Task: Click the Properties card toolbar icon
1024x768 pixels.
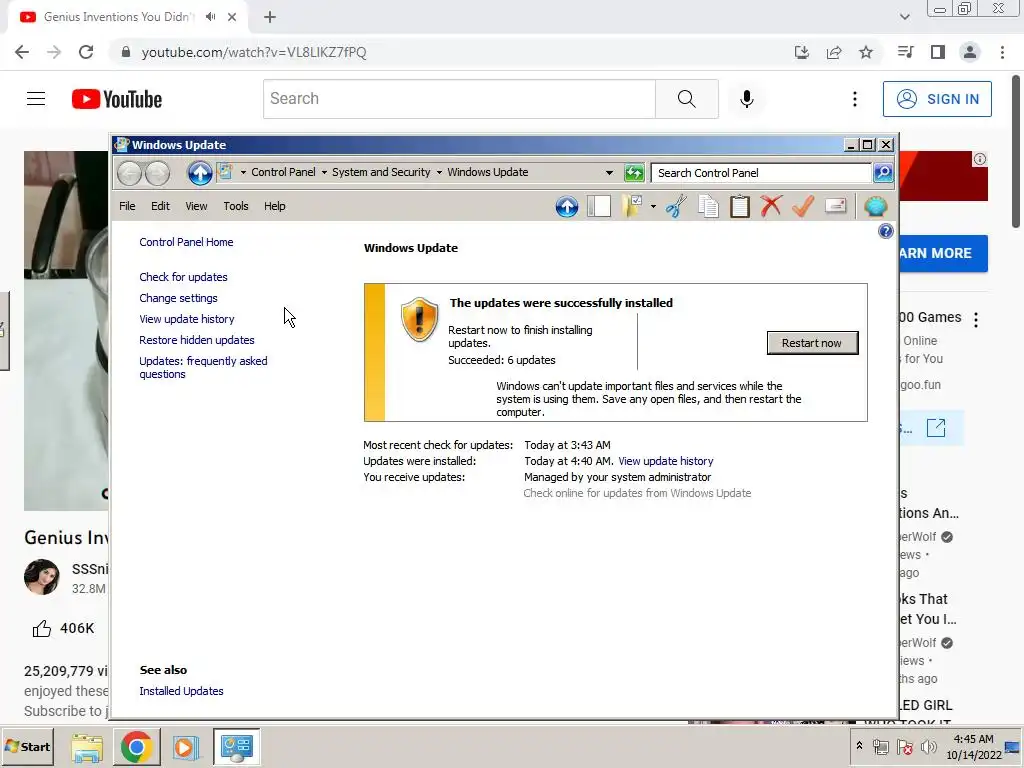Action: point(835,206)
